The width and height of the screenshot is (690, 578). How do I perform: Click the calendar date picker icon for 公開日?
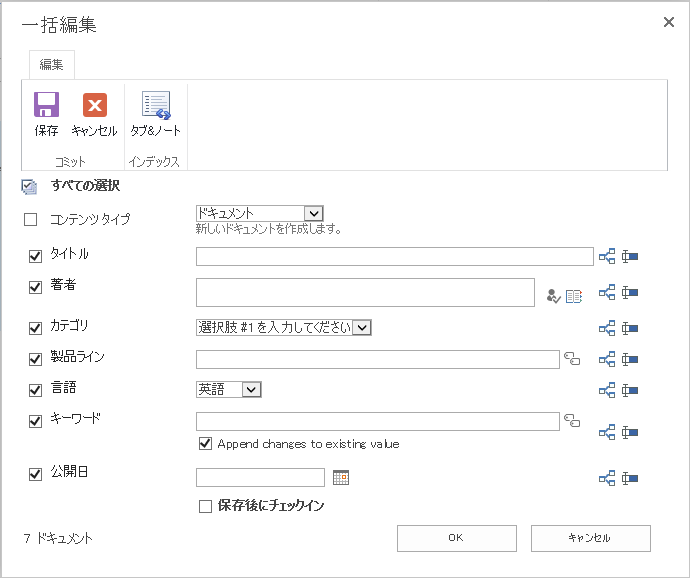(341, 478)
